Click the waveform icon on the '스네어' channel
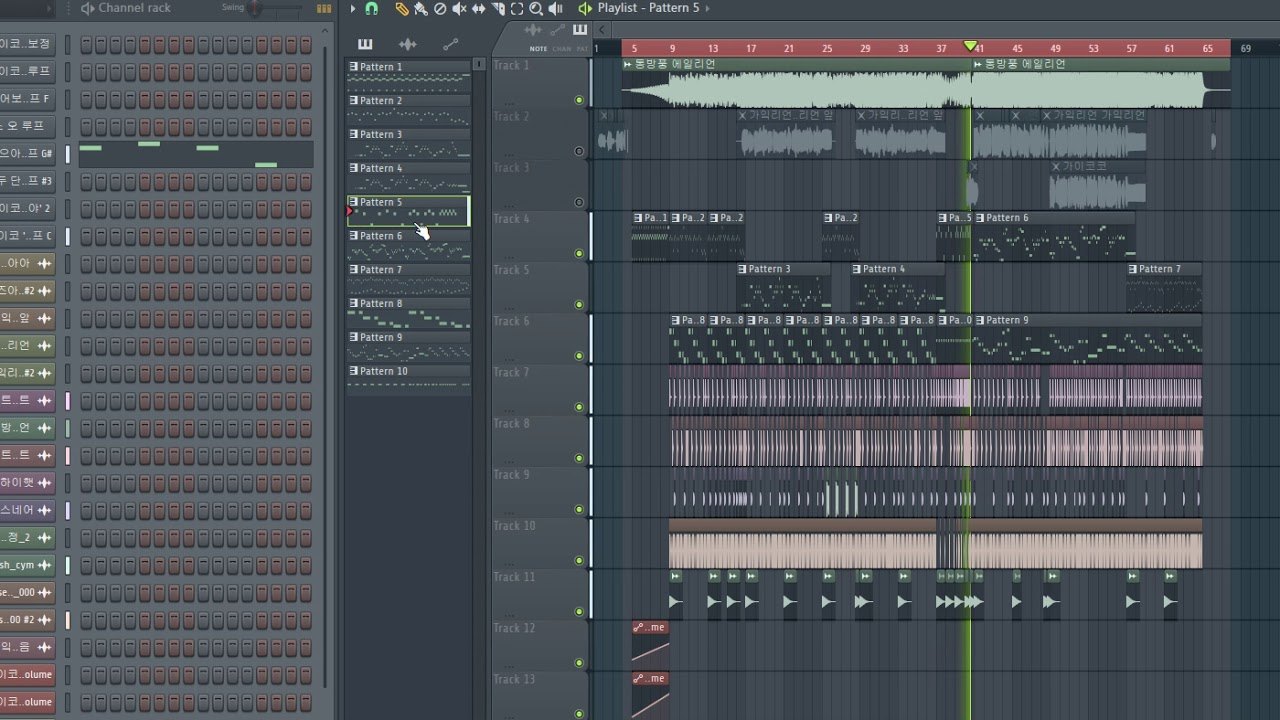 43,510
